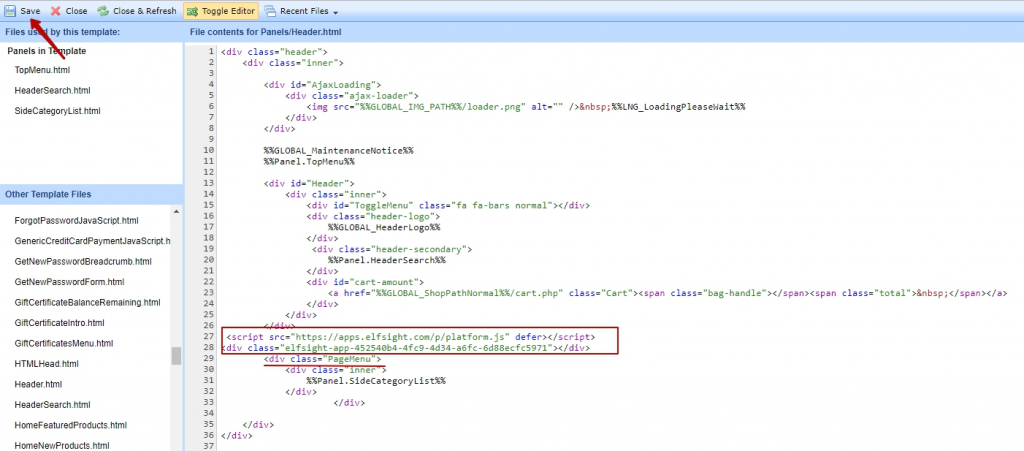Click the div class="ajax-loader" line
The height and width of the screenshot is (451, 1024).
pos(352,95)
